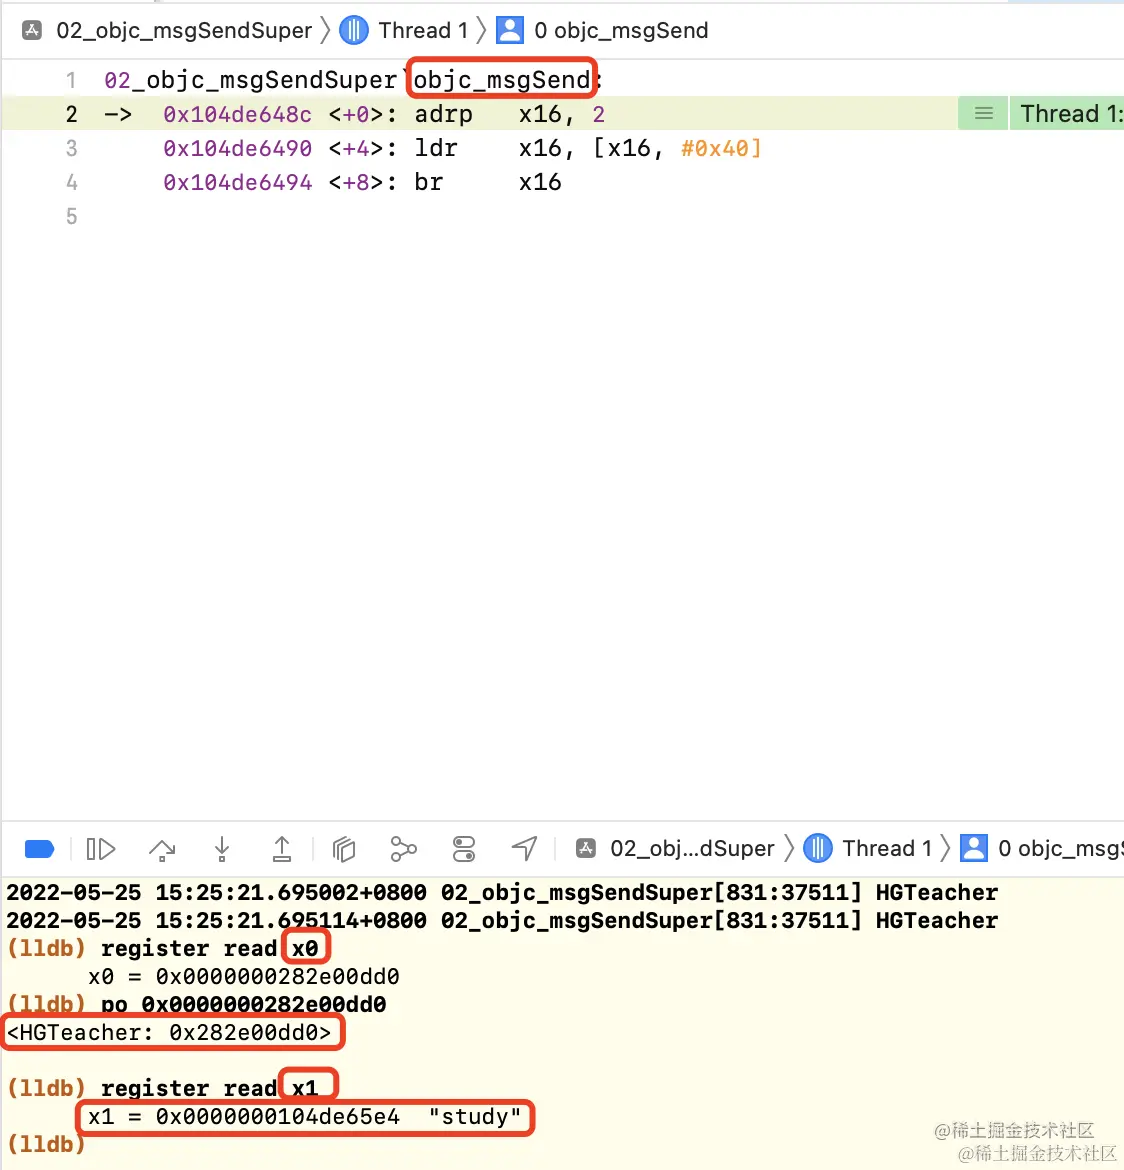The height and width of the screenshot is (1170, 1124).
Task: Click the person frame icon in the top jump bar
Action: (510, 31)
